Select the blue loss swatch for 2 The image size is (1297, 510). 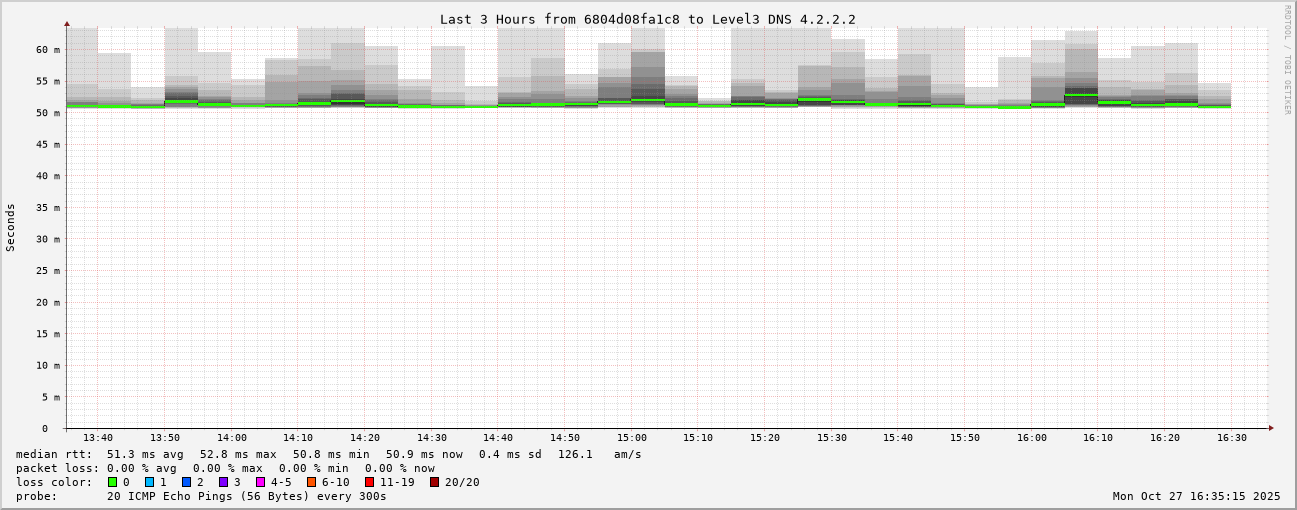point(187,482)
